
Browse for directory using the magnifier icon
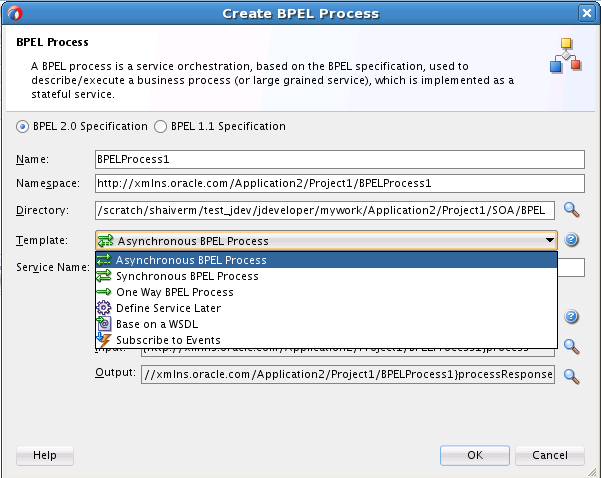571,210
